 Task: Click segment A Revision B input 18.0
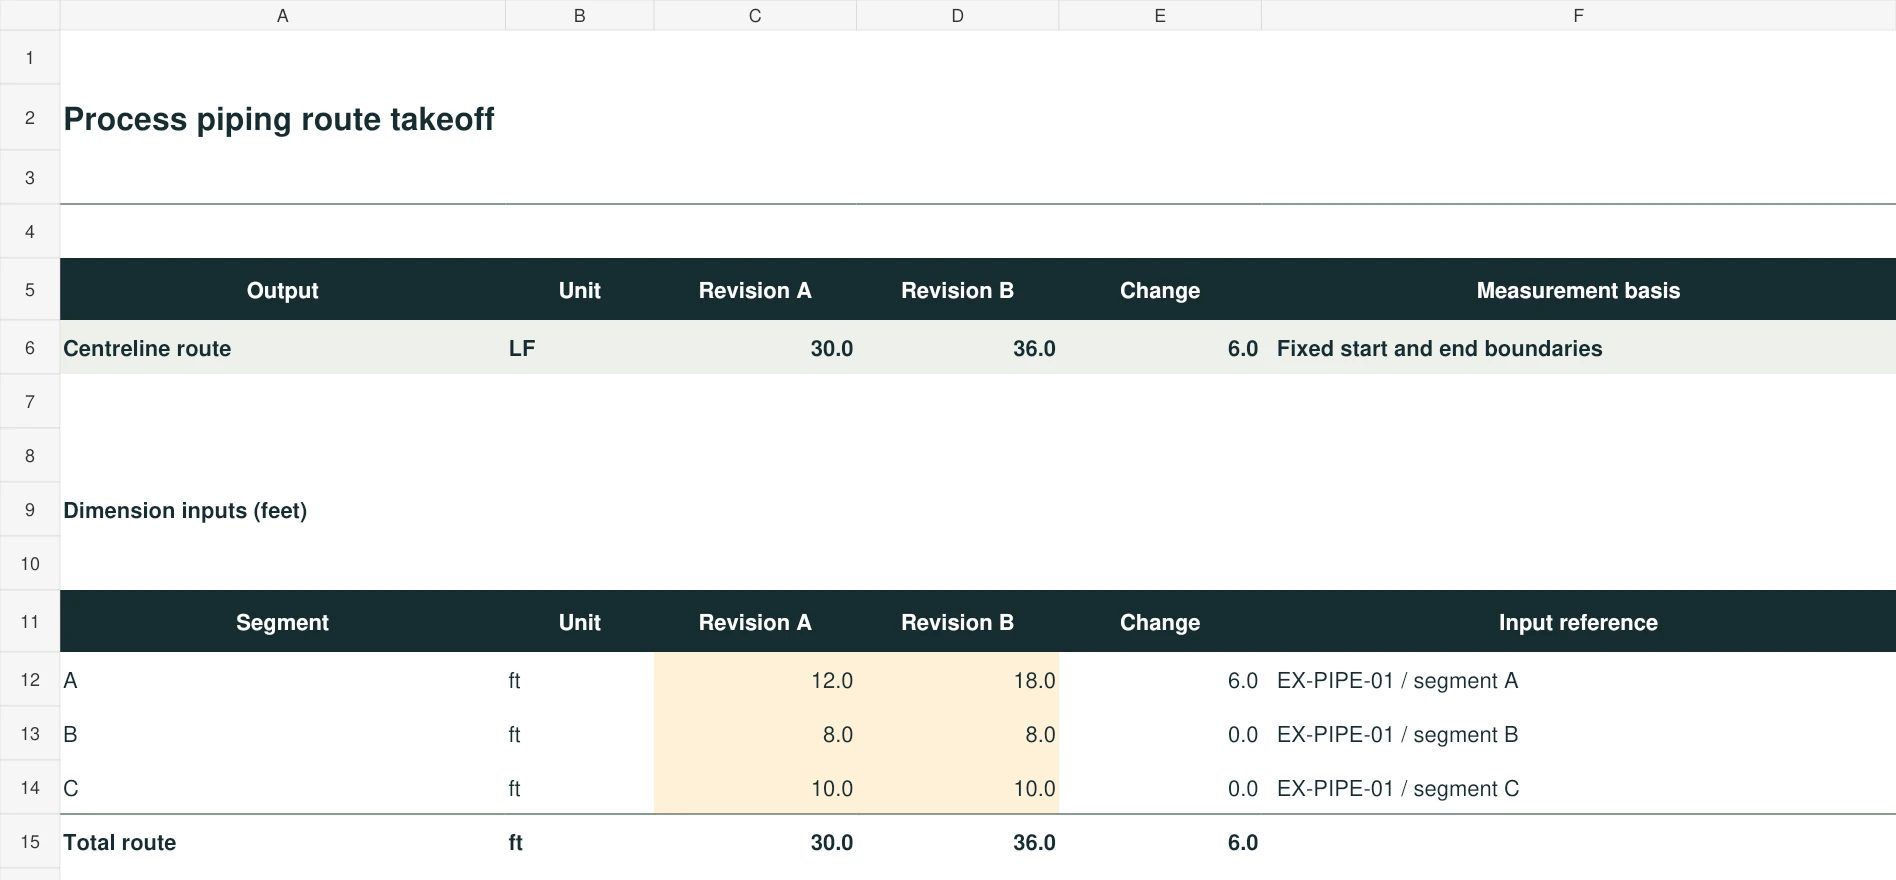958,680
